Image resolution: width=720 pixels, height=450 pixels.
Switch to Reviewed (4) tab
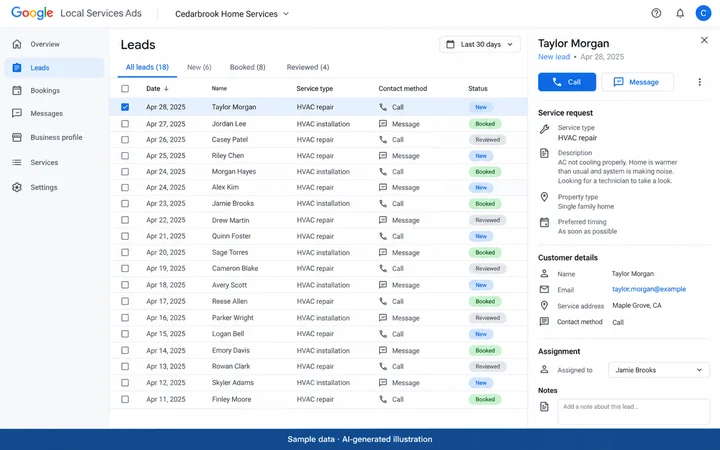coord(308,67)
